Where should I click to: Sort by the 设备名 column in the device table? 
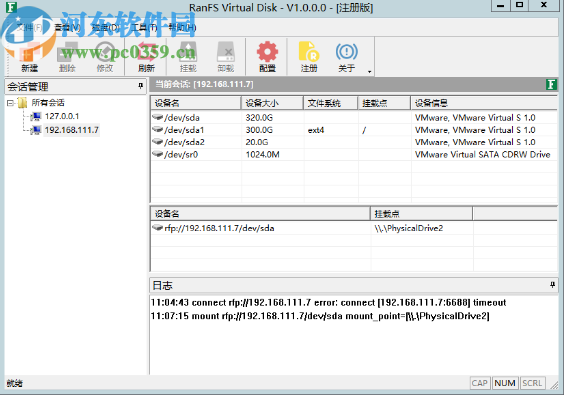pos(196,103)
